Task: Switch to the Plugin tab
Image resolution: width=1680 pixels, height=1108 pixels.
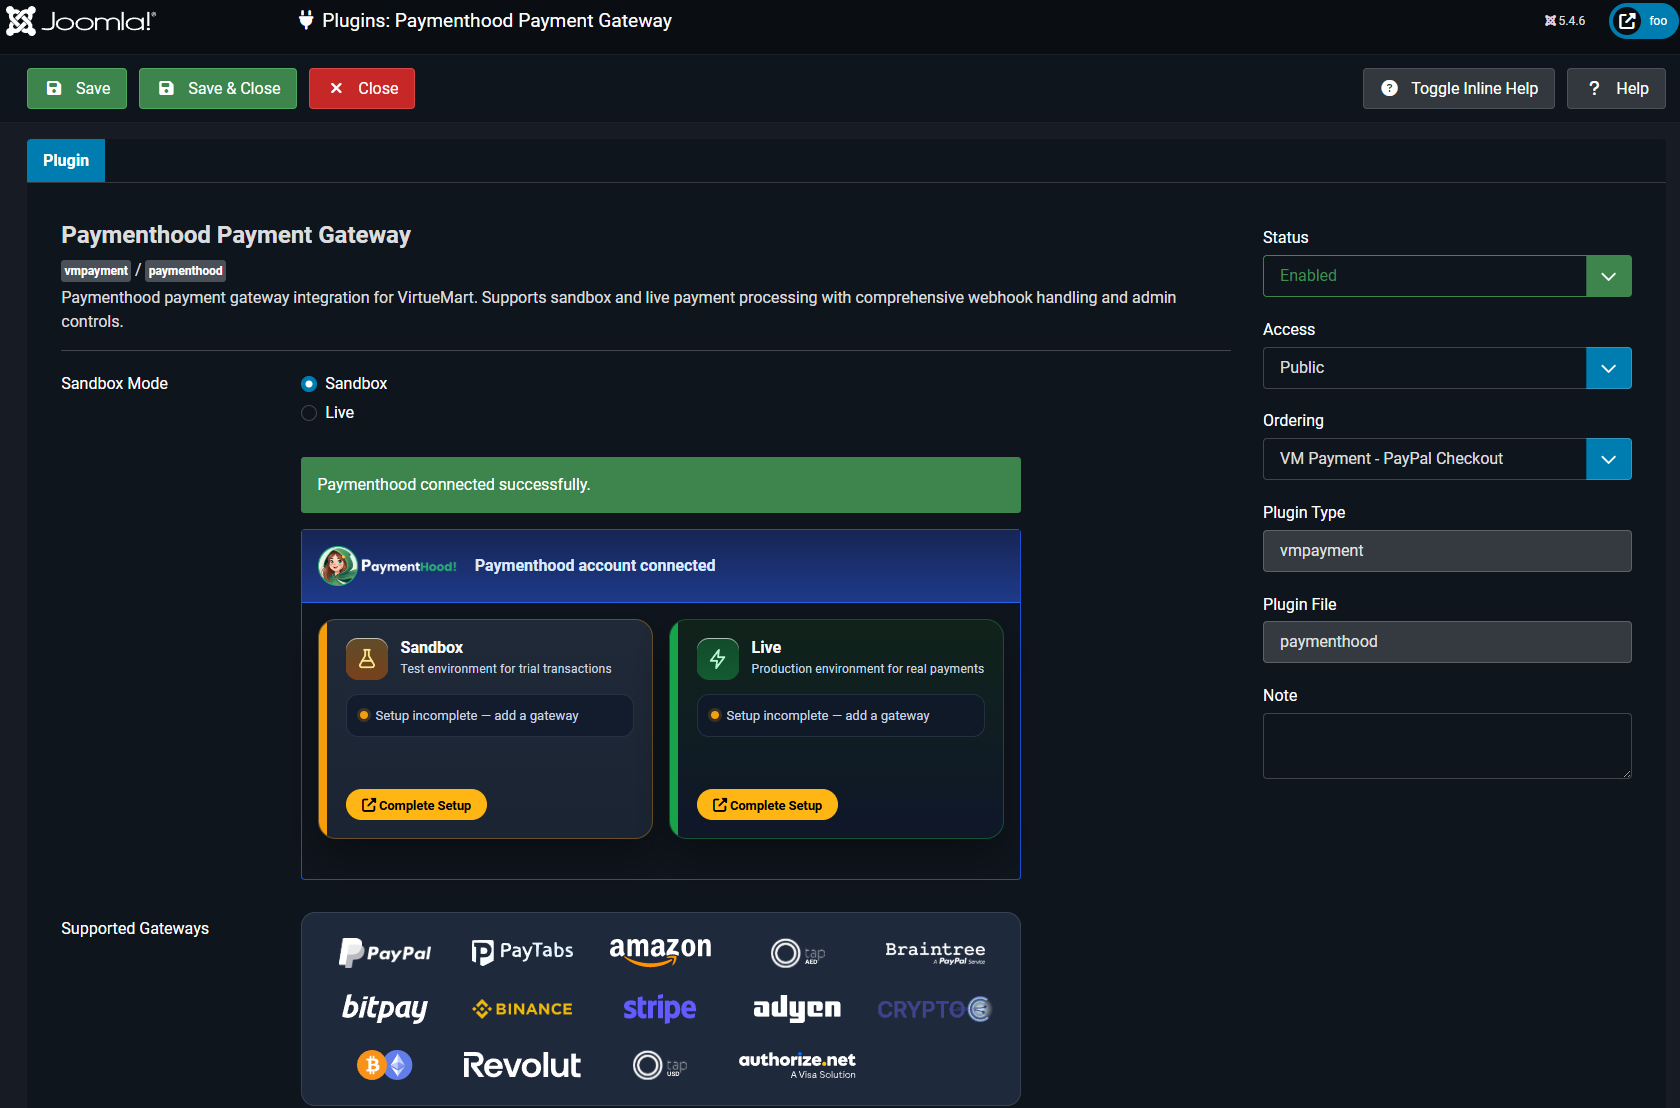Action: pos(66,161)
